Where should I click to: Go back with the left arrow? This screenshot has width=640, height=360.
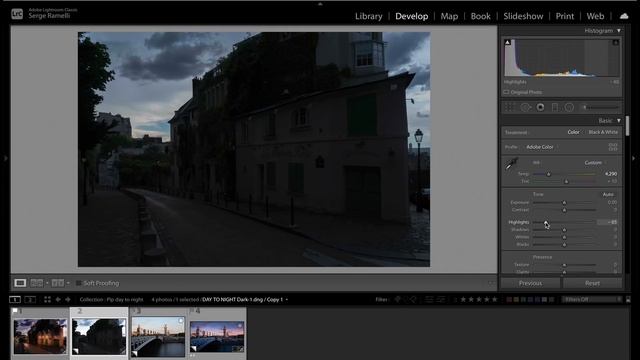pos(58,300)
